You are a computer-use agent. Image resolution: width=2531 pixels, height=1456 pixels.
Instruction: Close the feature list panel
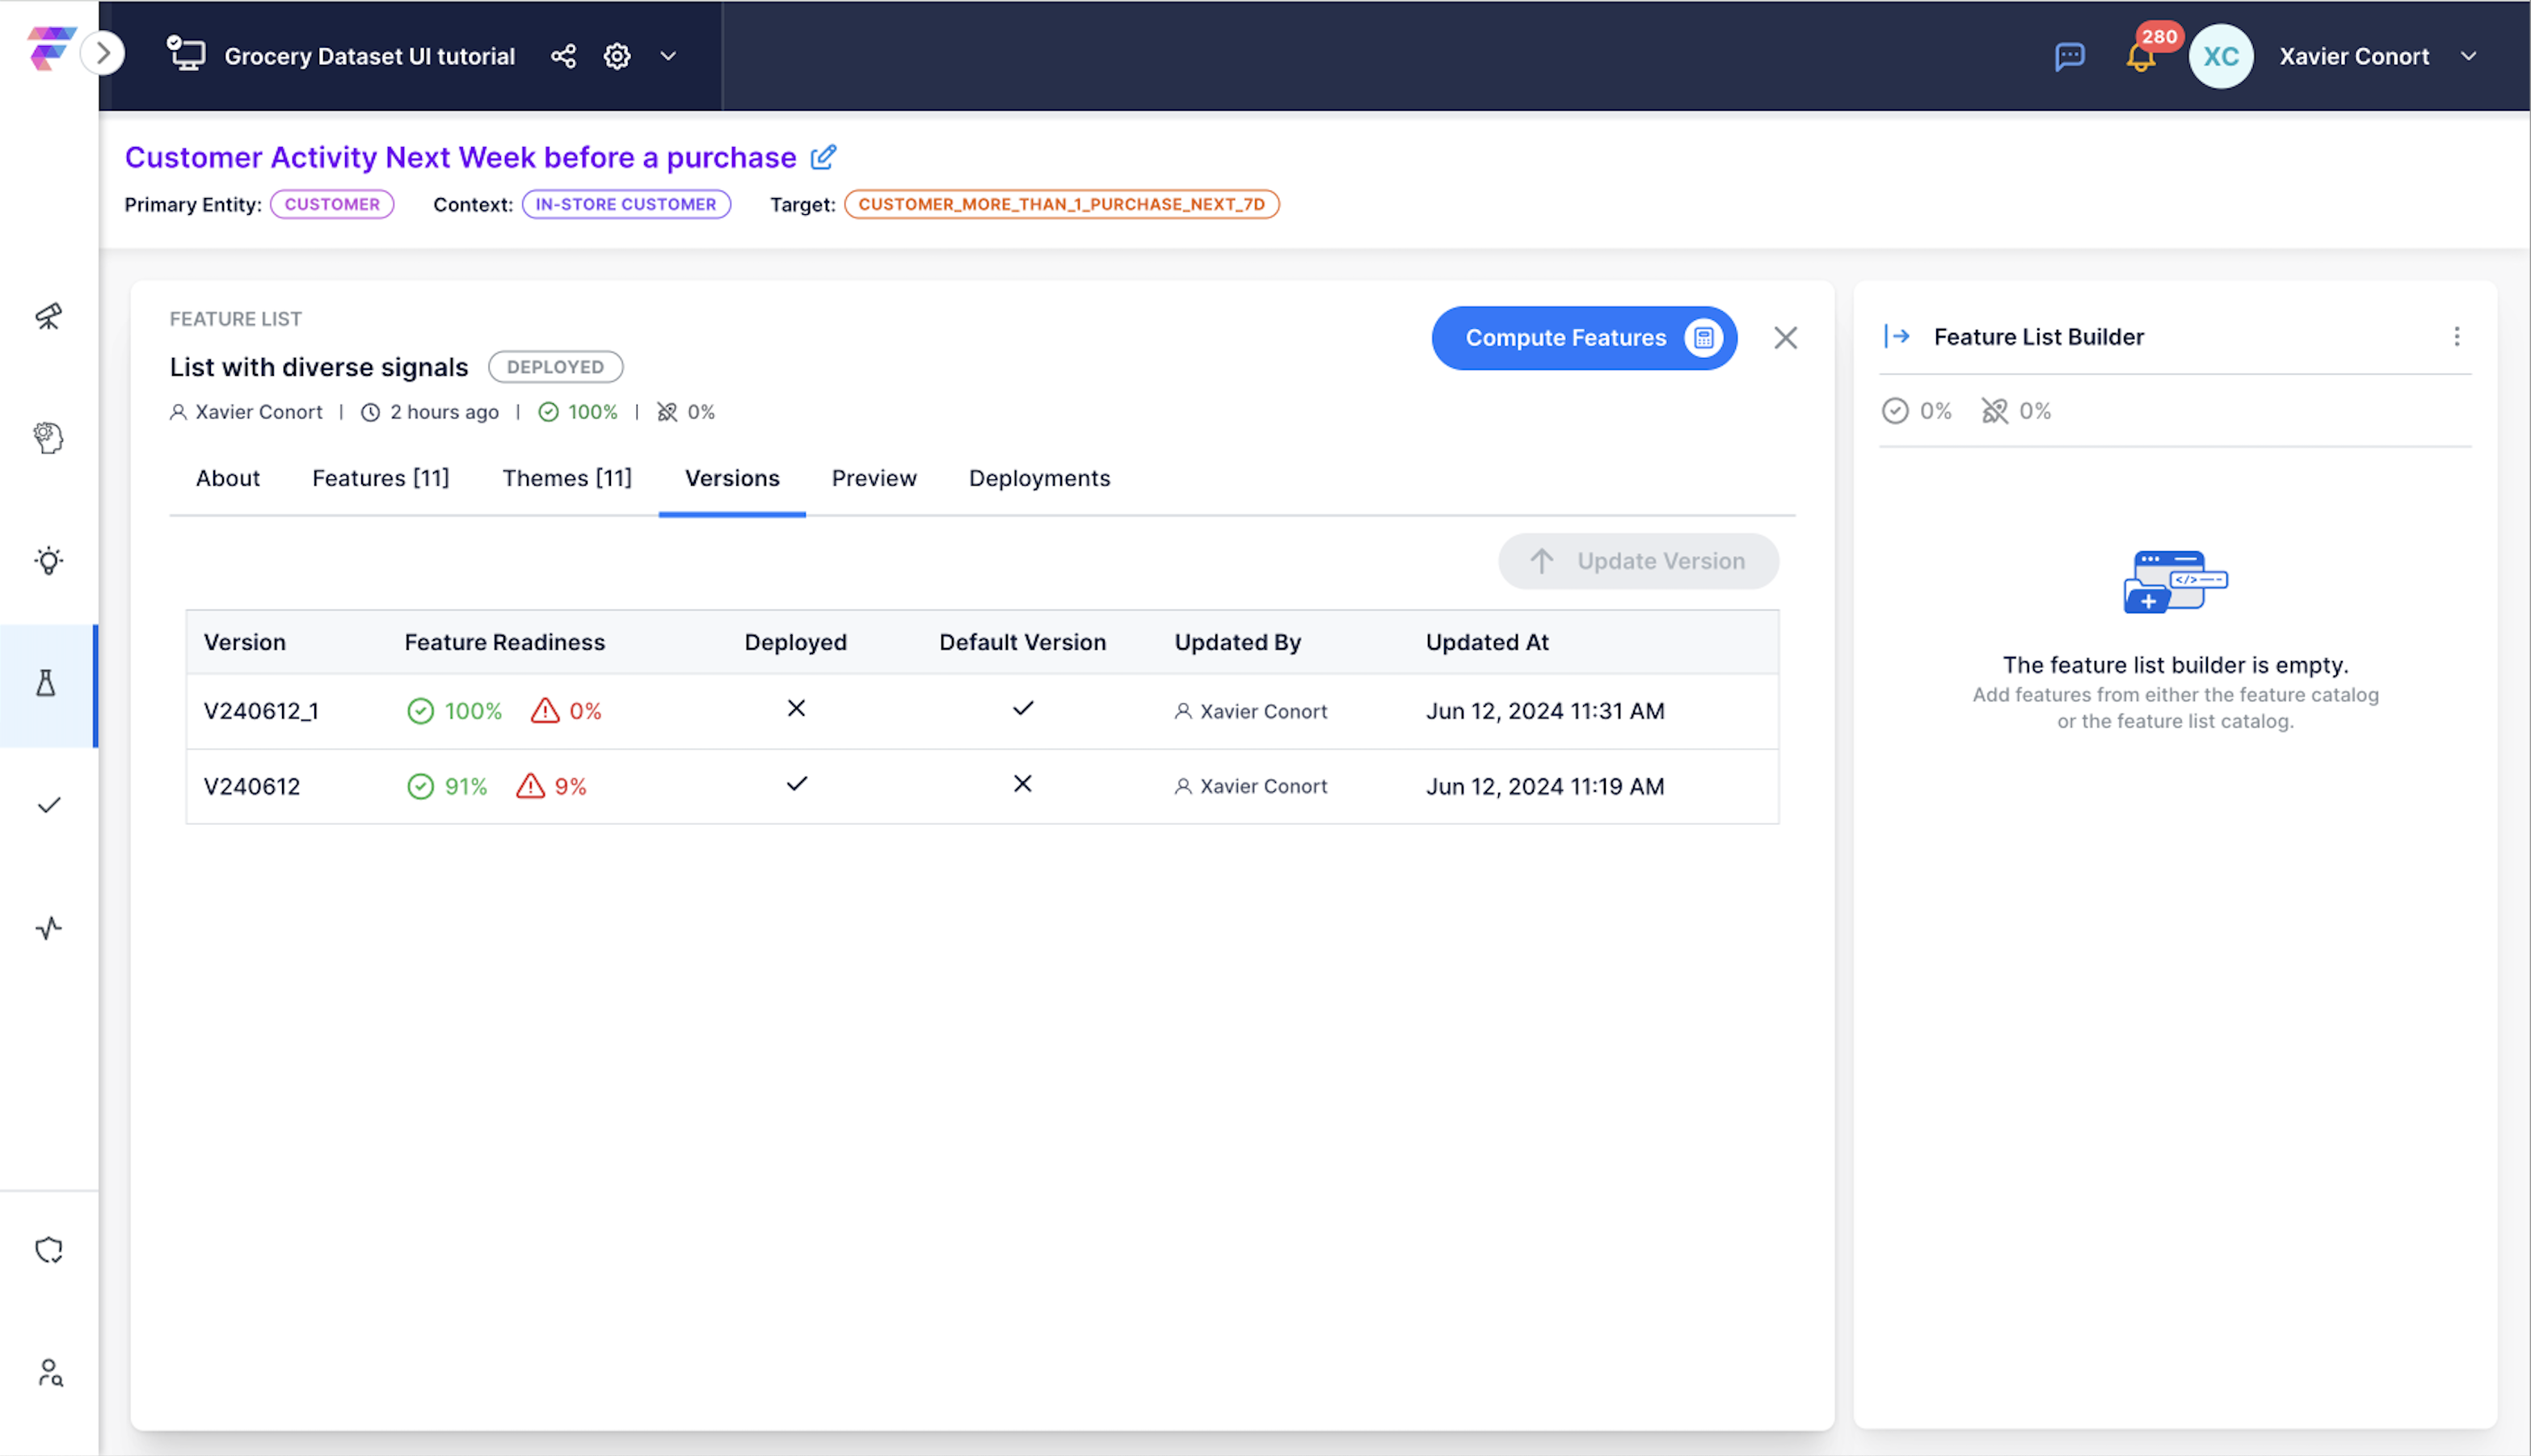[1785, 338]
